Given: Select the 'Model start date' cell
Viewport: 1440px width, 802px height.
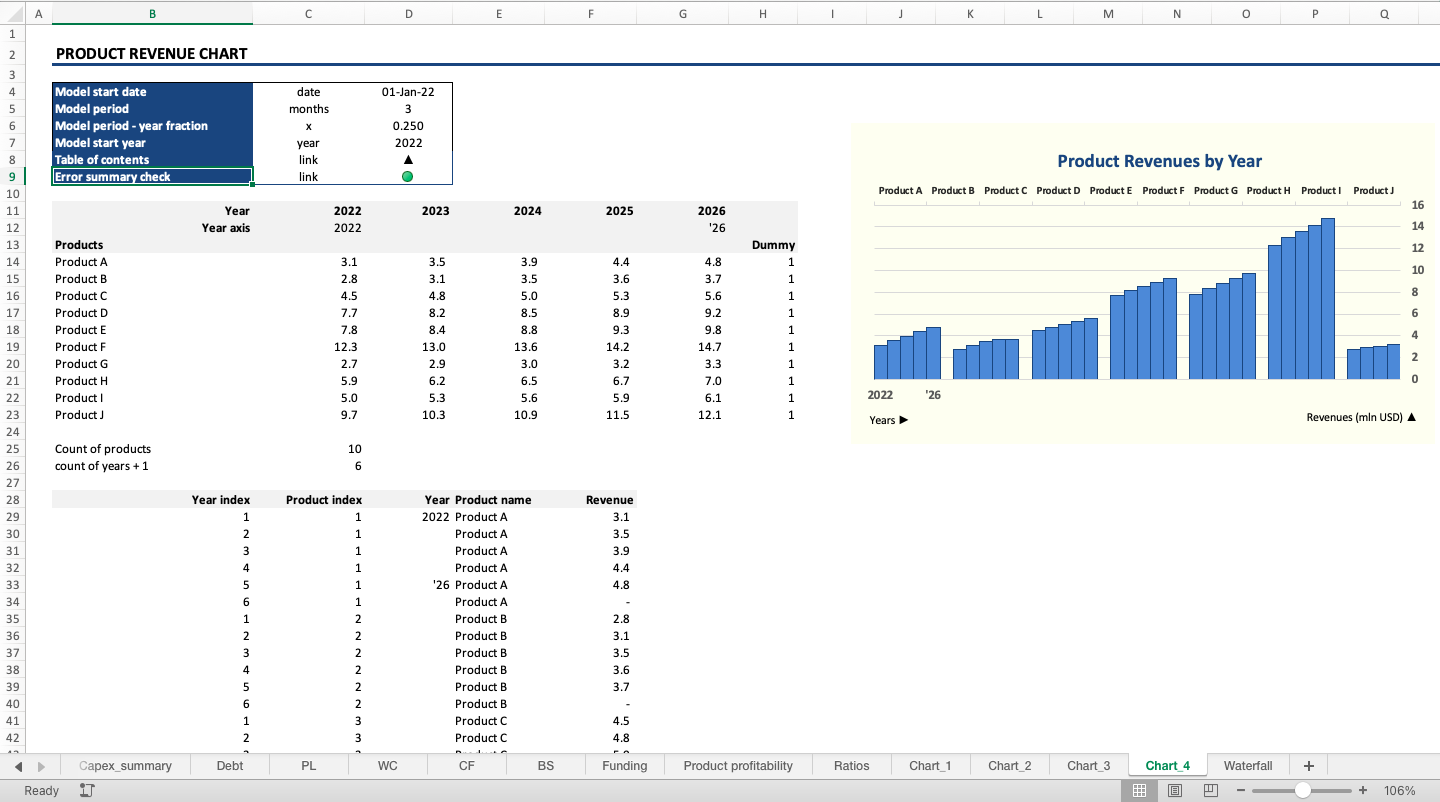Looking at the screenshot, I should 152,92.
